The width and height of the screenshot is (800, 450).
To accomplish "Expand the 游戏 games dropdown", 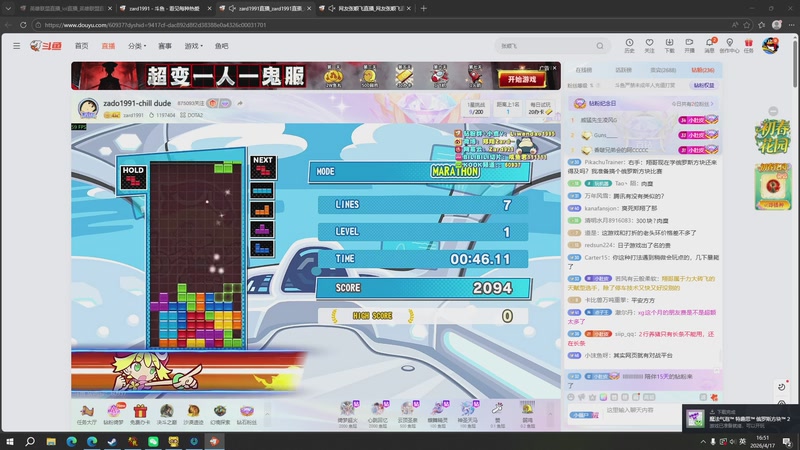I will (x=193, y=46).
